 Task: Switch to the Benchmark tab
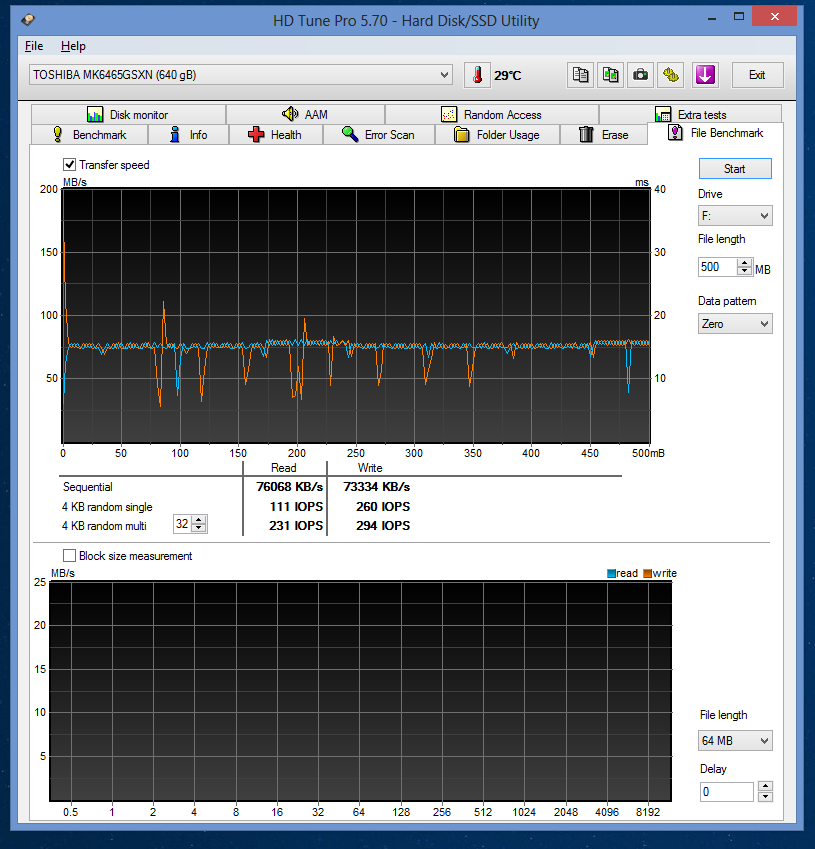click(89, 134)
